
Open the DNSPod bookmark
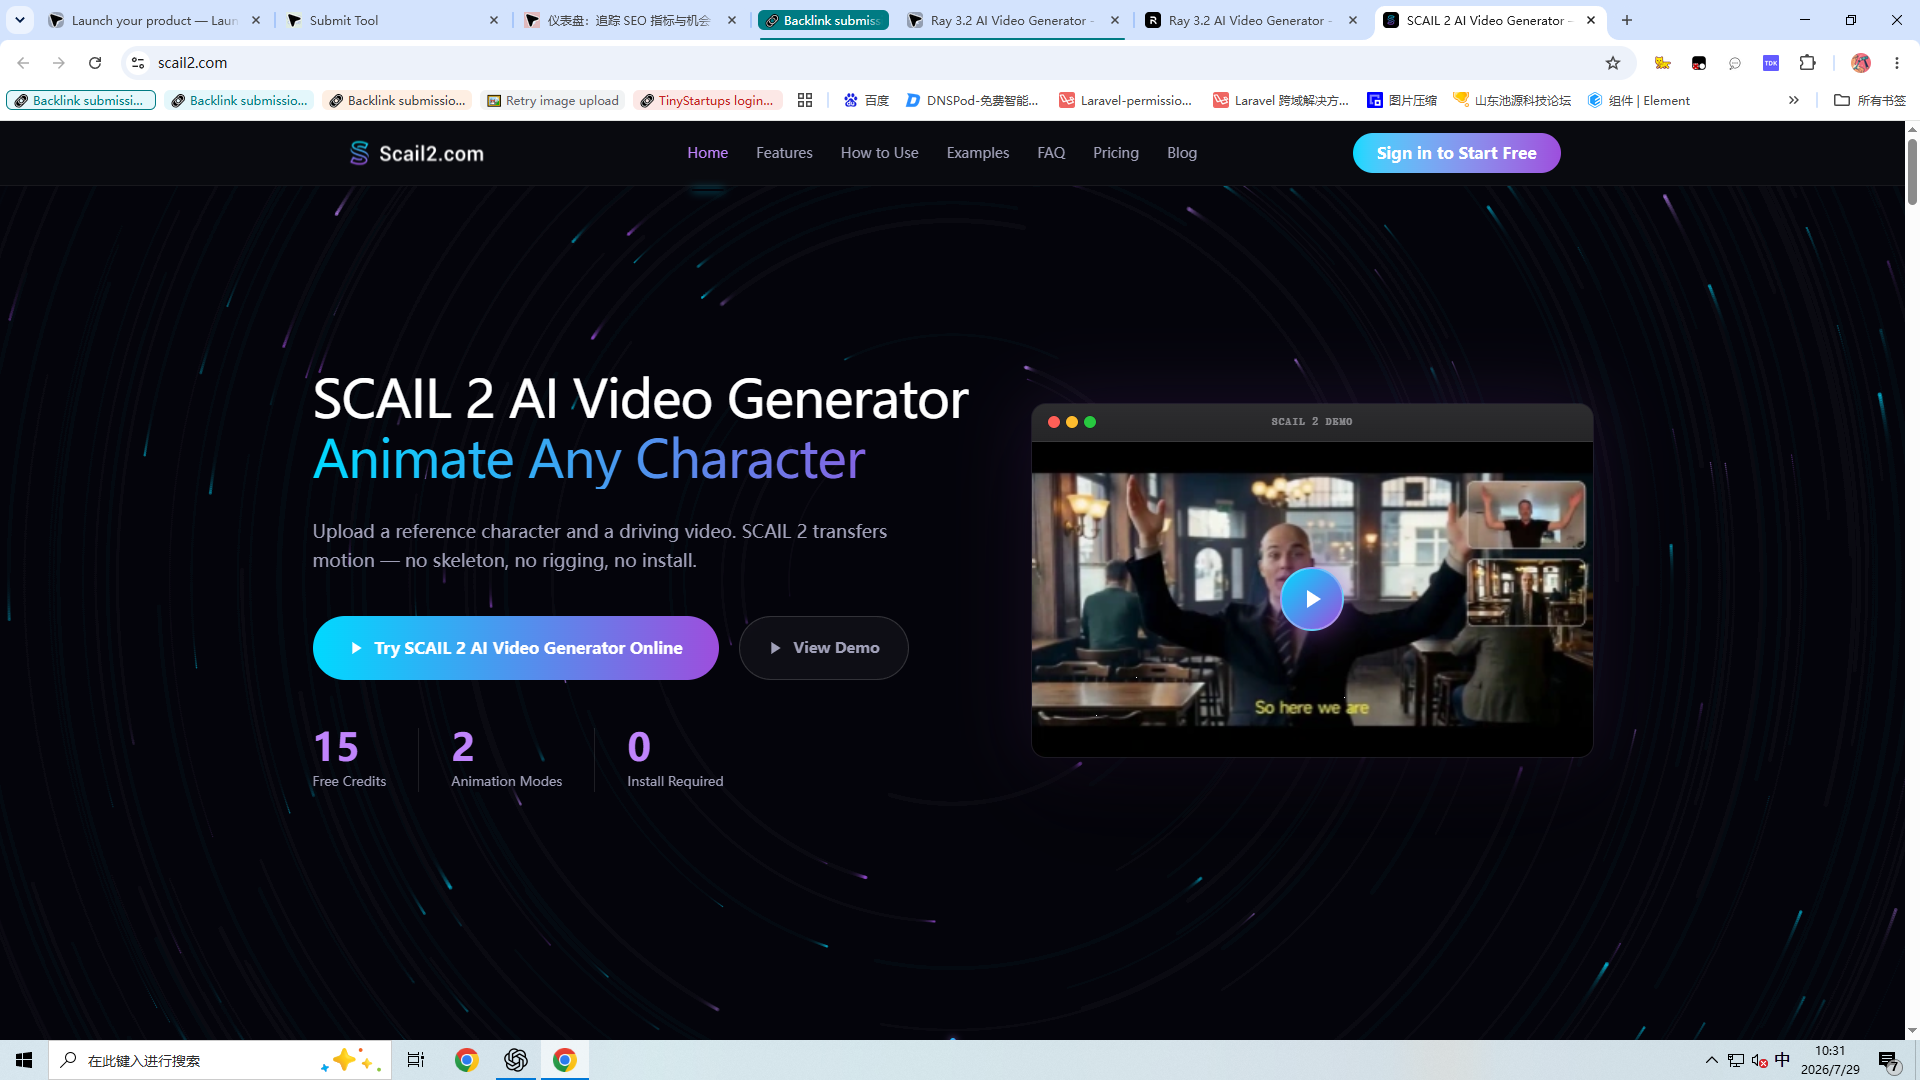pyautogui.click(x=973, y=100)
